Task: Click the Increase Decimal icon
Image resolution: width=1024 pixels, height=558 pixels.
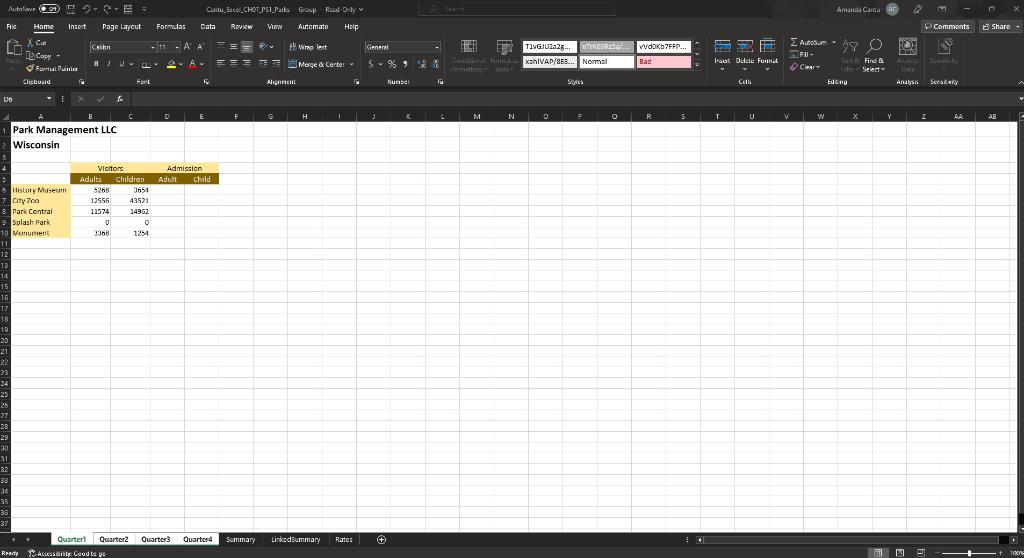Action: [x=422, y=64]
